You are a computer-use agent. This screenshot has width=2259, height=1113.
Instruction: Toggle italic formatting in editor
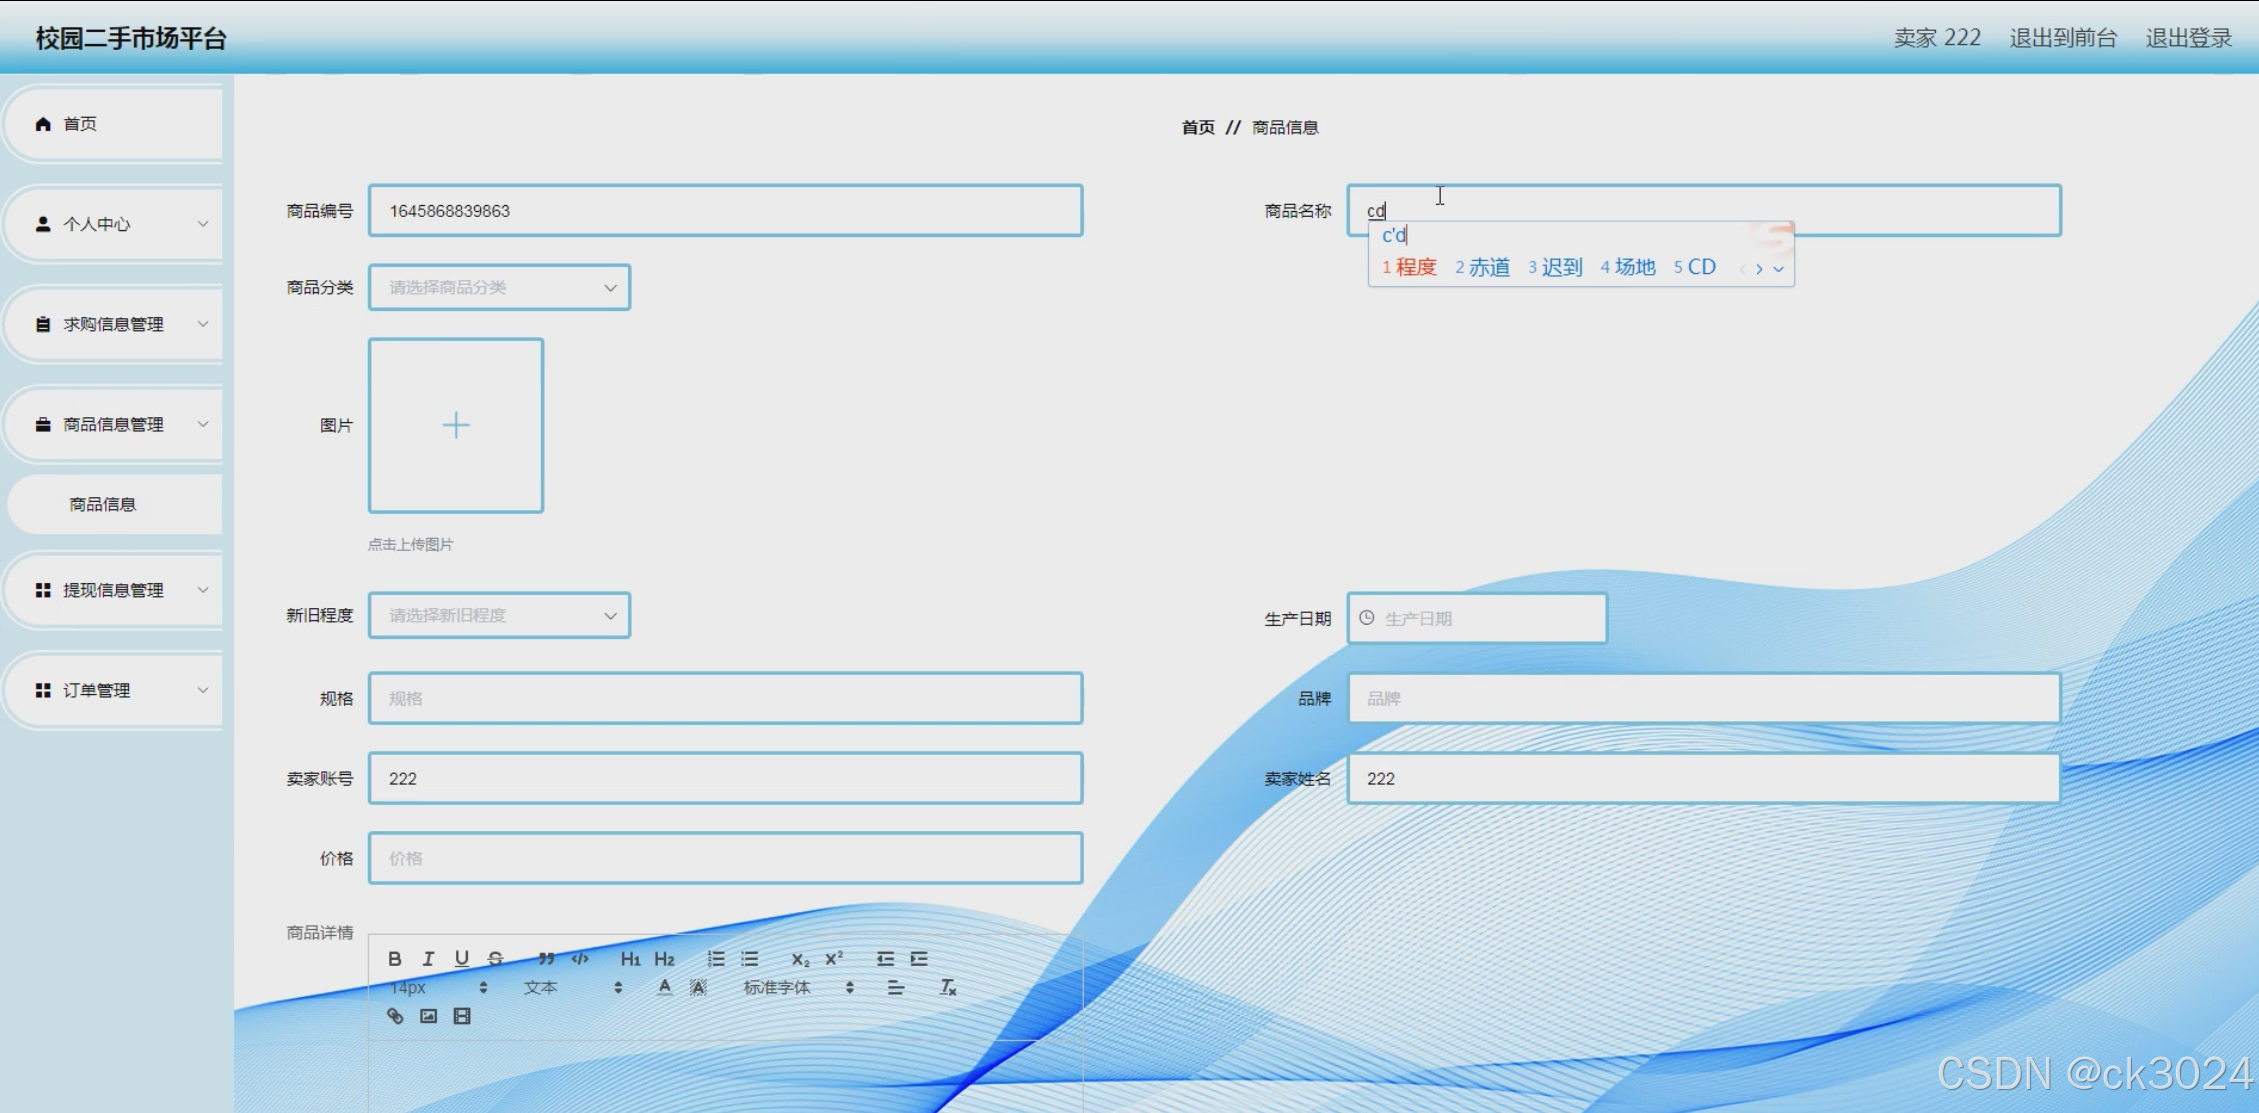pos(428,959)
